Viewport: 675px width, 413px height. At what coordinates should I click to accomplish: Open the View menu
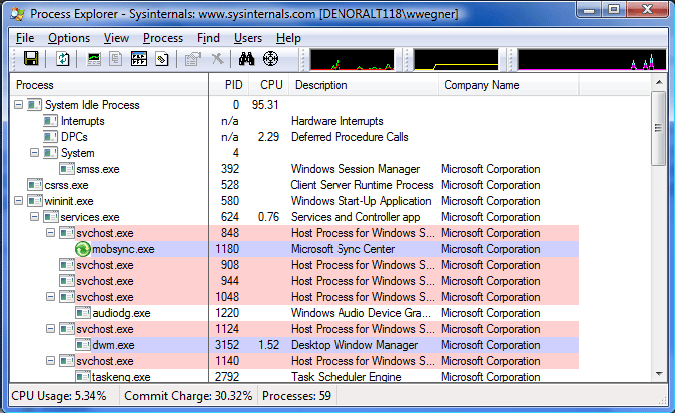pos(116,38)
